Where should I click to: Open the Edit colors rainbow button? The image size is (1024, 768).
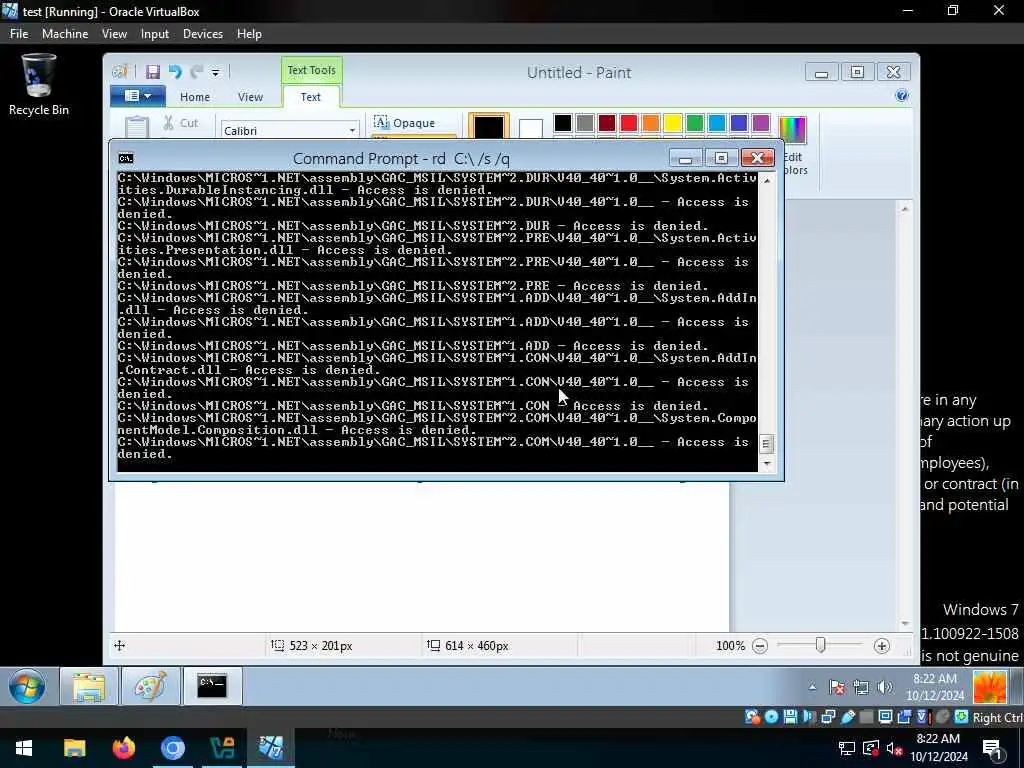[x=793, y=129]
